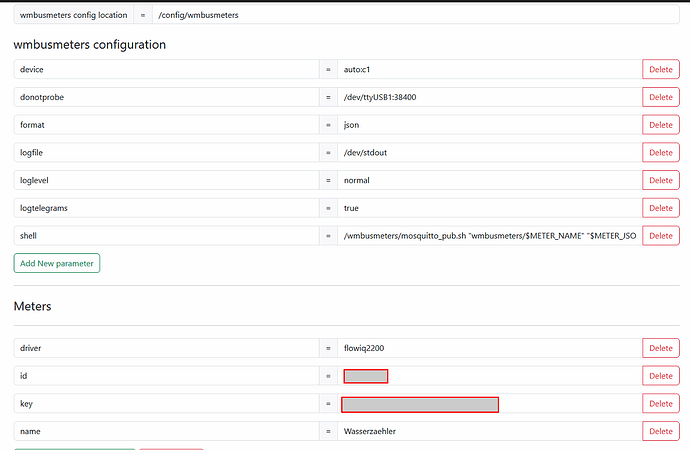Click the shell parameter name field
Viewport: 690px width, 450px height.
coord(166,236)
